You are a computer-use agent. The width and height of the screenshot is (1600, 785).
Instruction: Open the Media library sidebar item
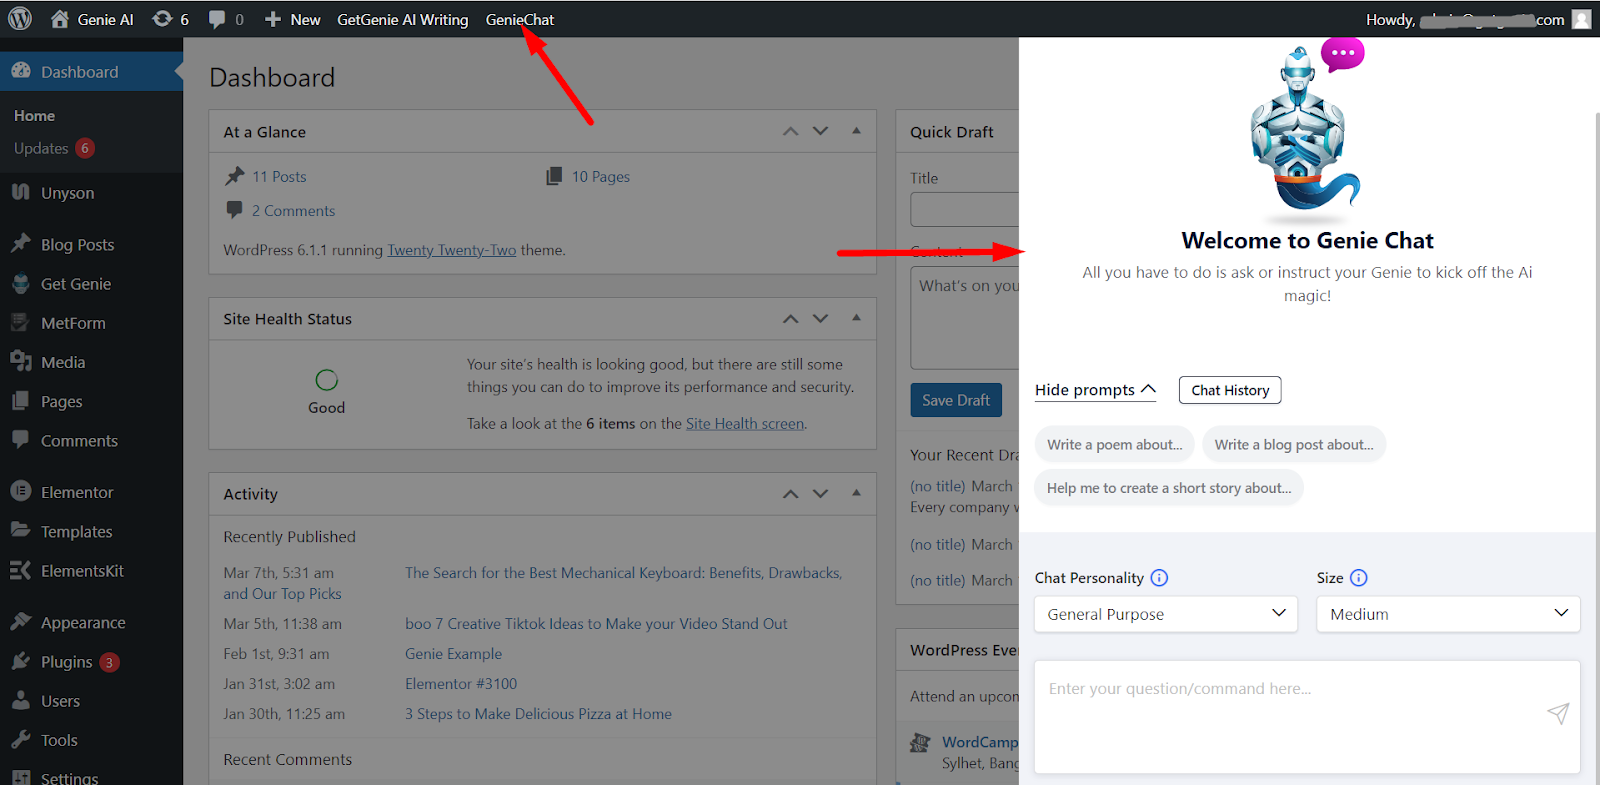point(91,362)
